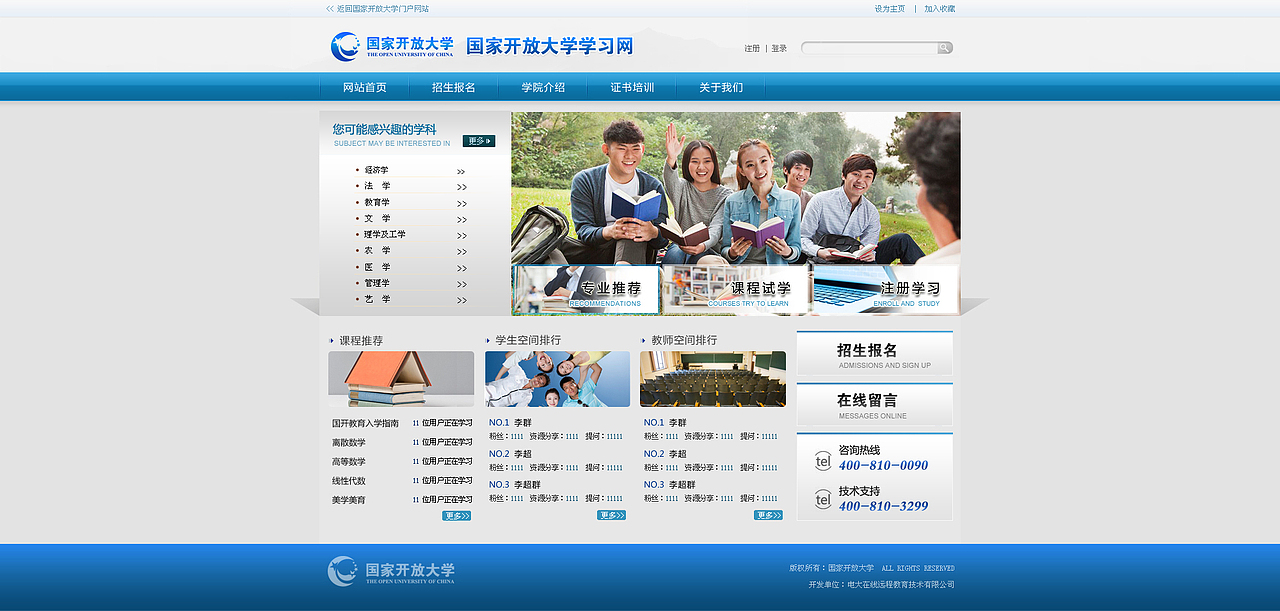Click 设为主页 at the top
The width and height of the screenshot is (1280, 611).
(x=890, y=8)
